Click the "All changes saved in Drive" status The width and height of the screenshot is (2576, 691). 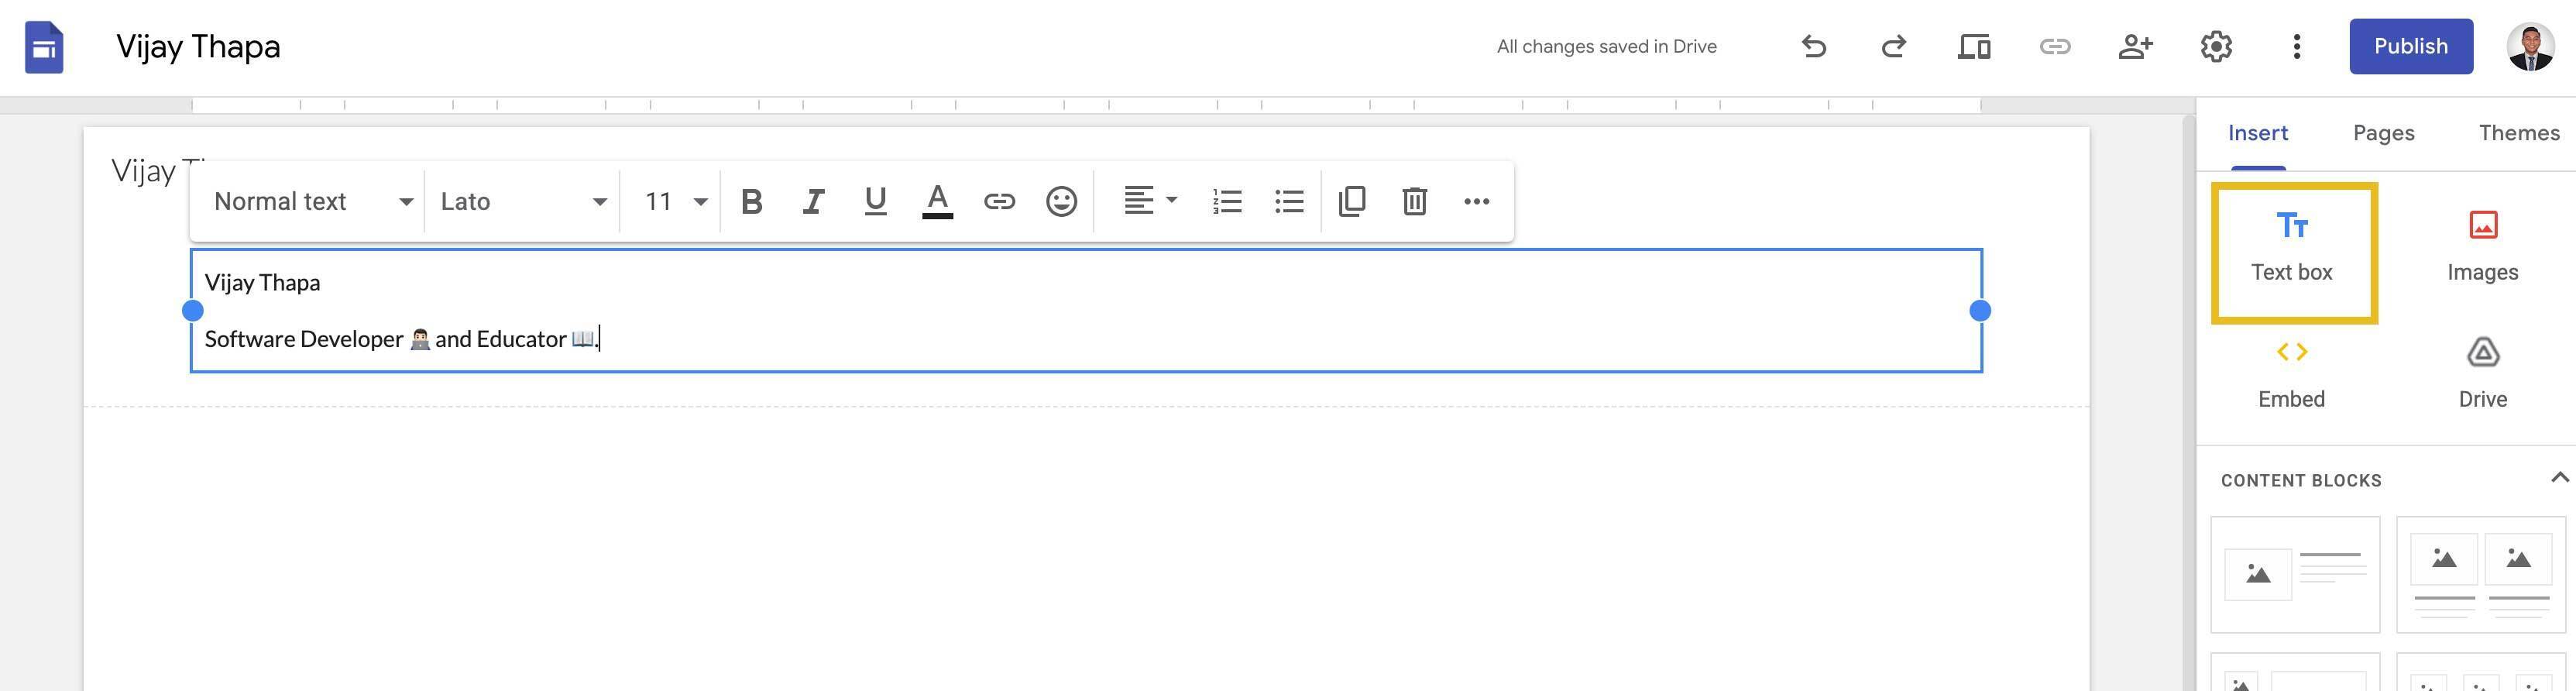point(1606,46)
